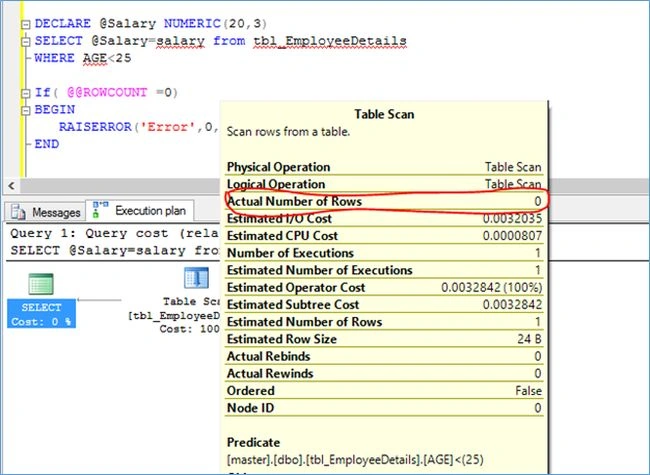650x475 pixels.
Task: Click the Query 1 cost header text
Action: point(114,233)
